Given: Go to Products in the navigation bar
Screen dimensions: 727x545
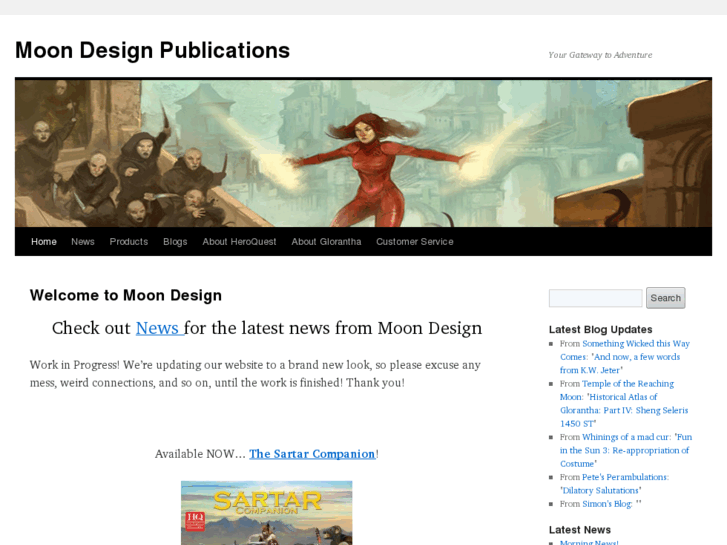Looking at the screenshot, I should click(128, 242).
